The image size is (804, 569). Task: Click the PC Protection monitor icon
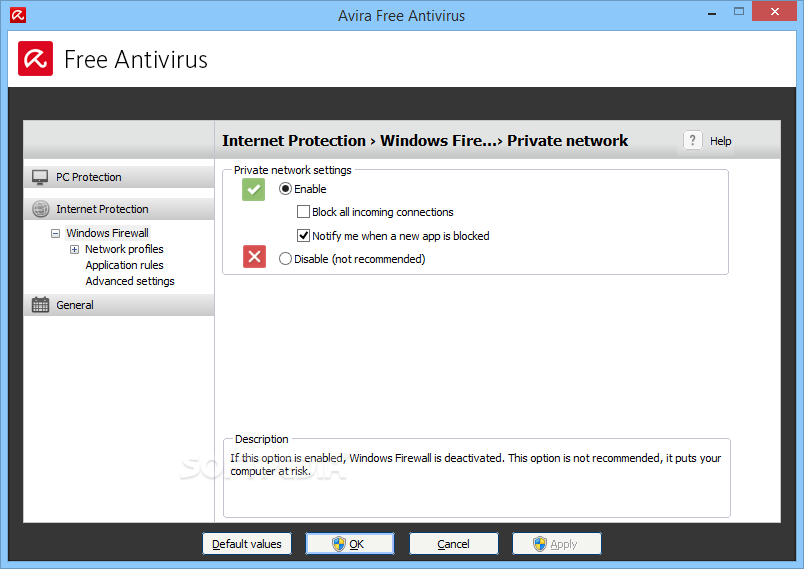40,177
